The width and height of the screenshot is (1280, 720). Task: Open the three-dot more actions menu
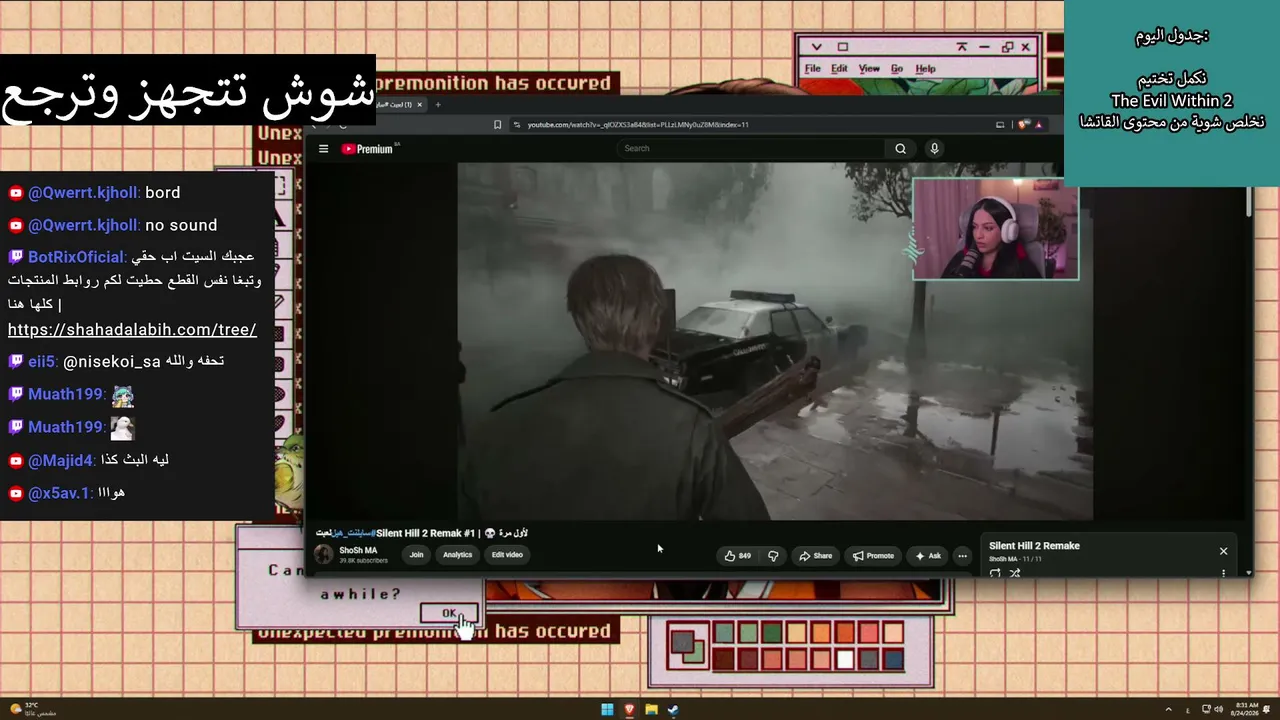(x=962, y=556)
